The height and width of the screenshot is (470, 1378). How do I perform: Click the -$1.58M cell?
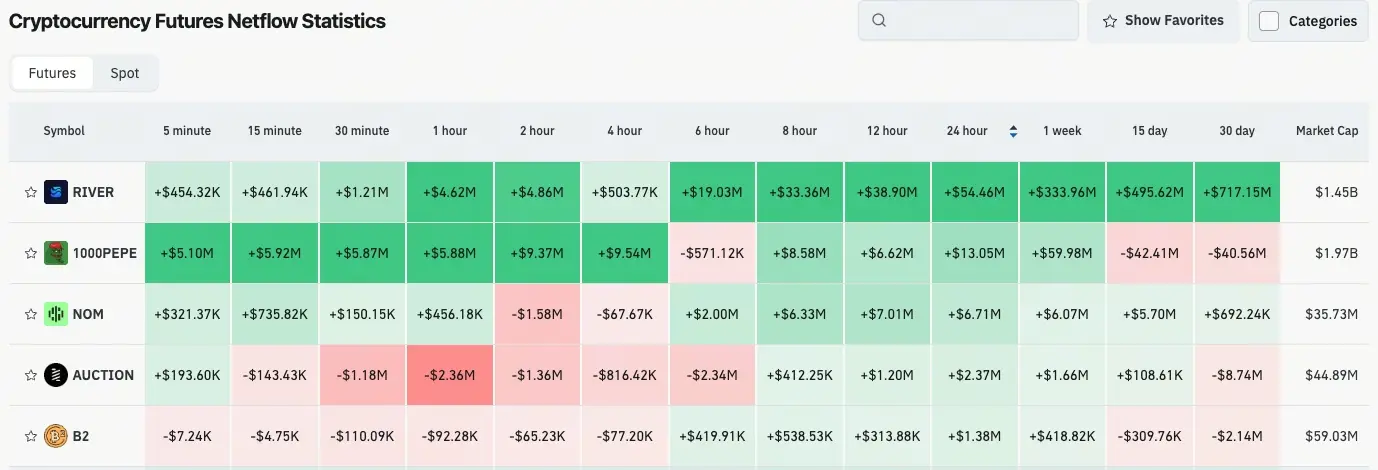[x=537, y=314]
